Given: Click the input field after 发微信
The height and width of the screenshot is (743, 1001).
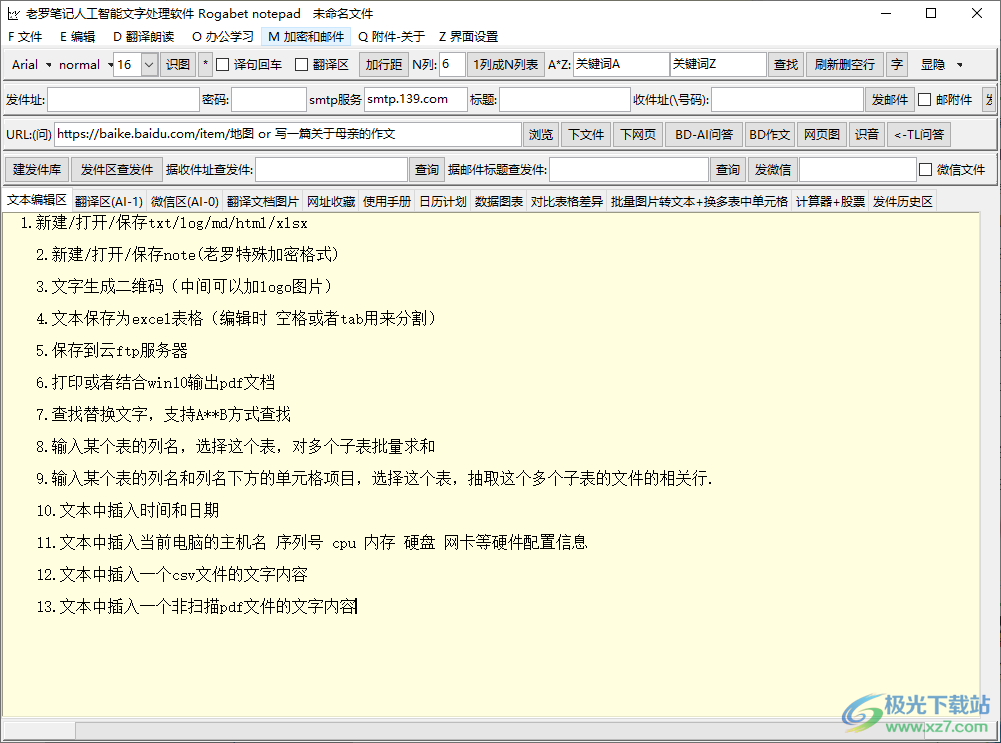Looking at the screenshot, I should click(858, 169).
